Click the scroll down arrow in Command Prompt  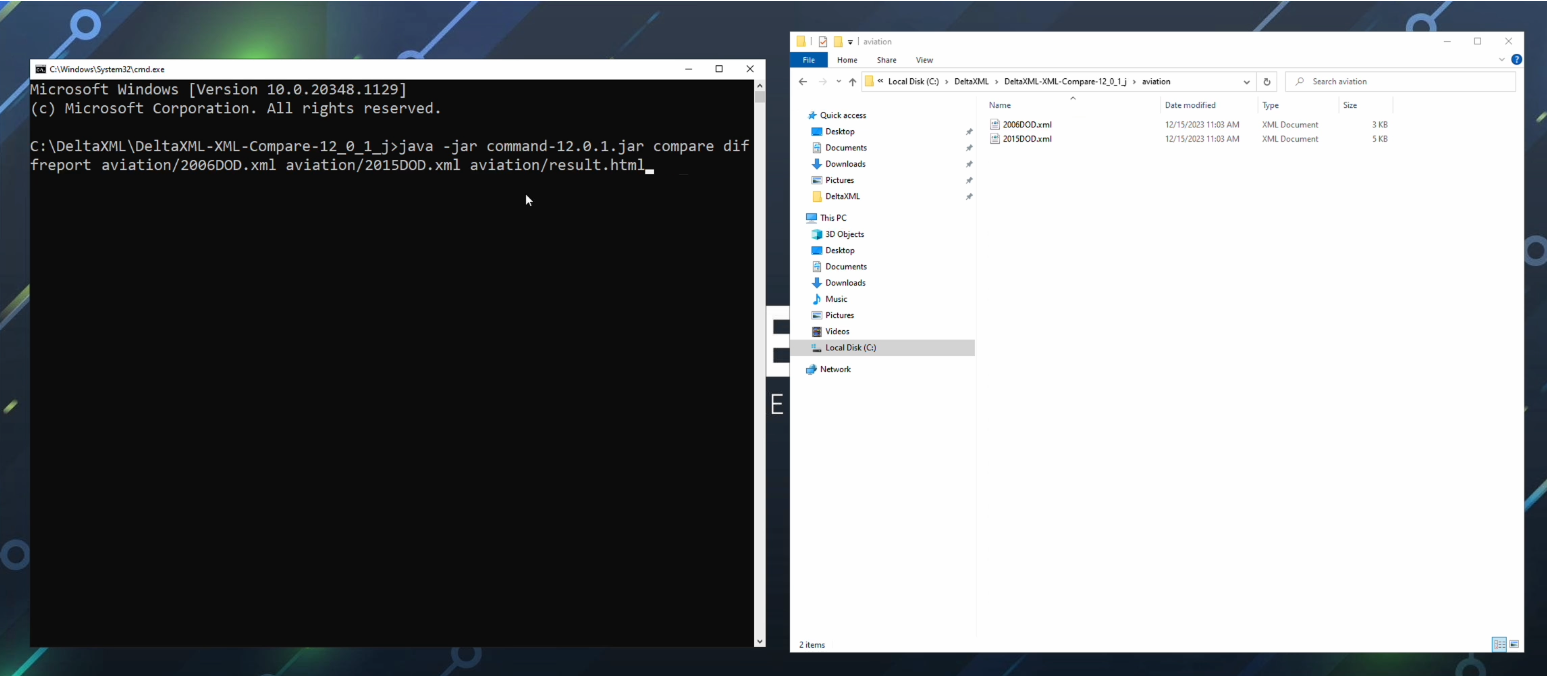pos(760,641)
